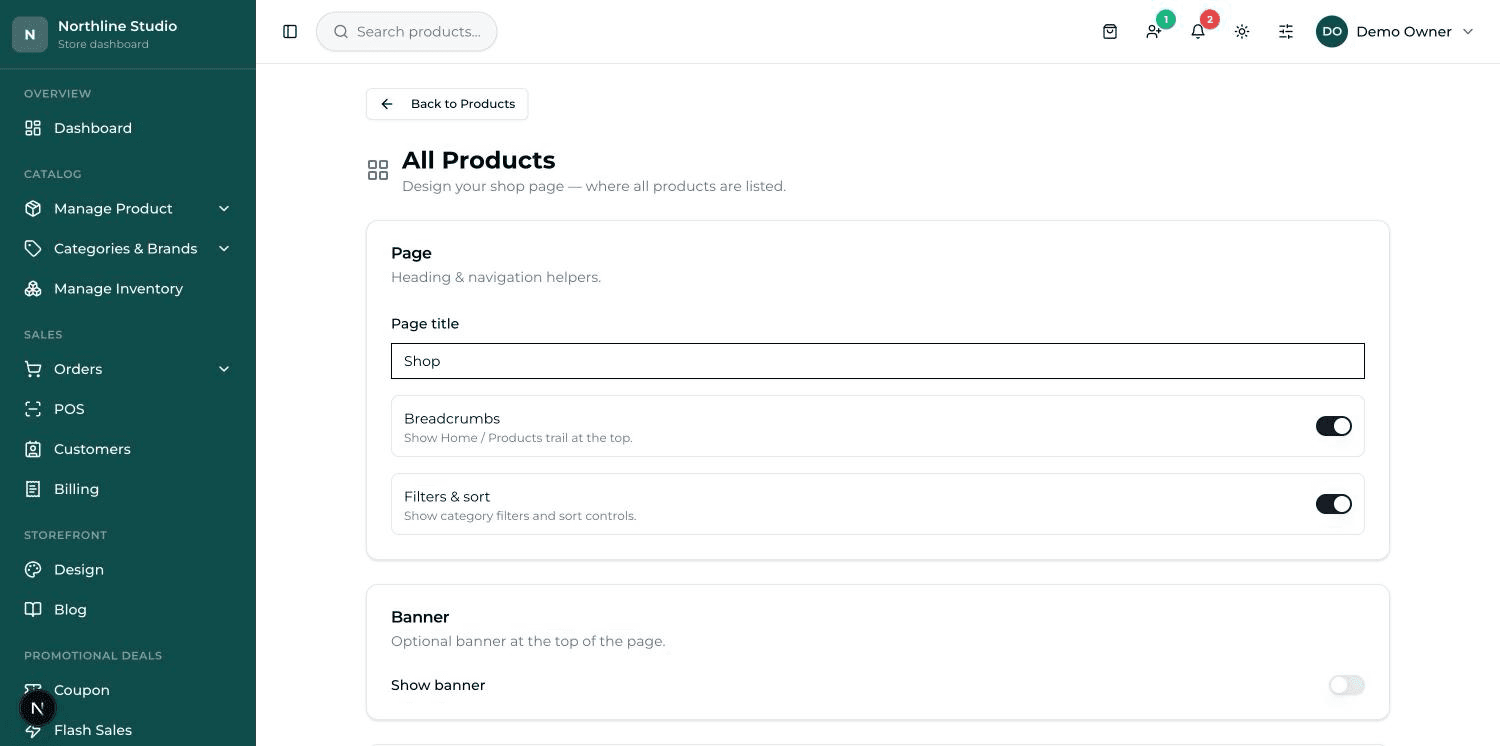Click the 'Heading & navigation helpers.' text

click(496, 277)
